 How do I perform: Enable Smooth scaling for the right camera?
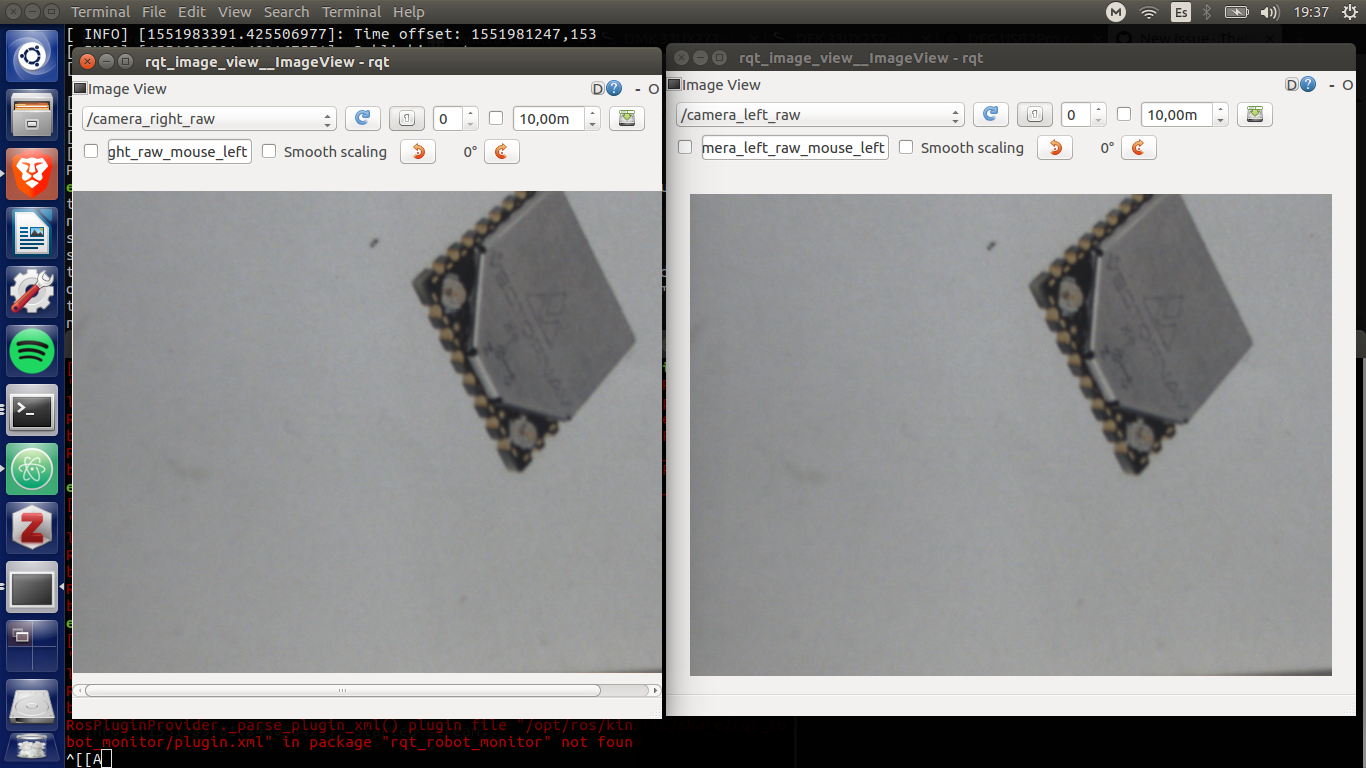(x=269, y=151)
